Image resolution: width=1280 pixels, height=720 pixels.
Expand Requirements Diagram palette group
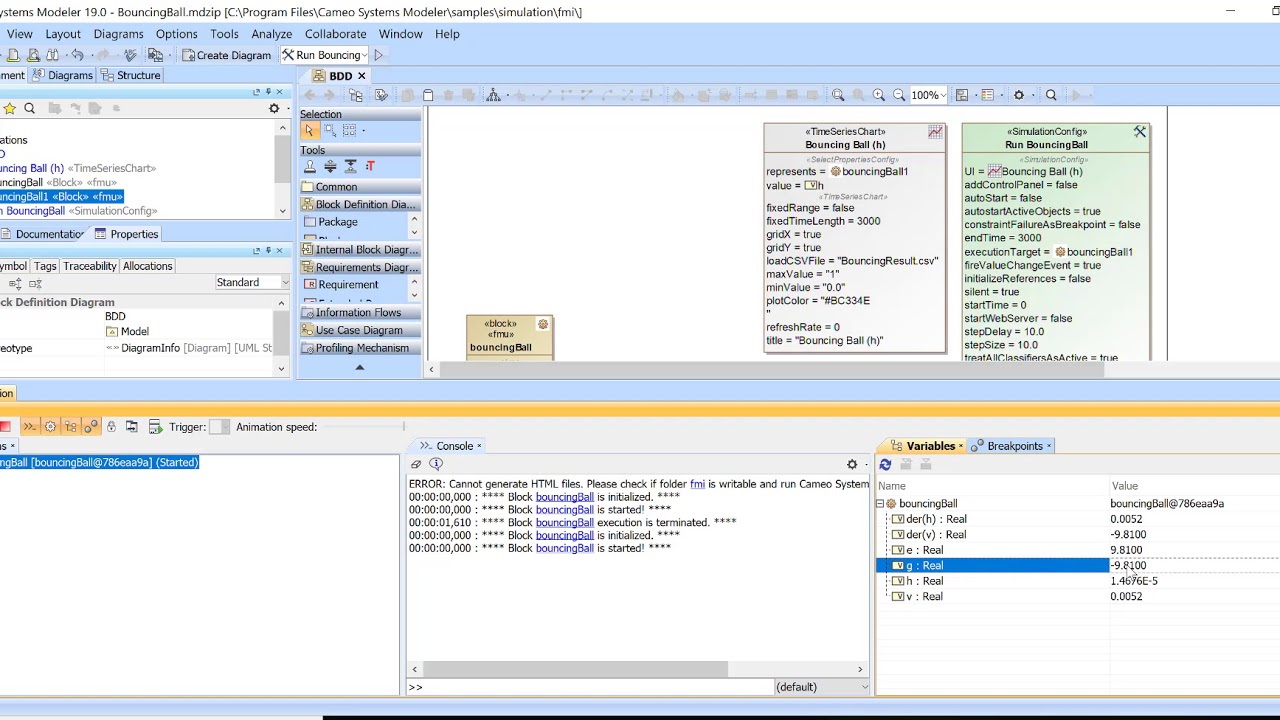click(360, 267)
